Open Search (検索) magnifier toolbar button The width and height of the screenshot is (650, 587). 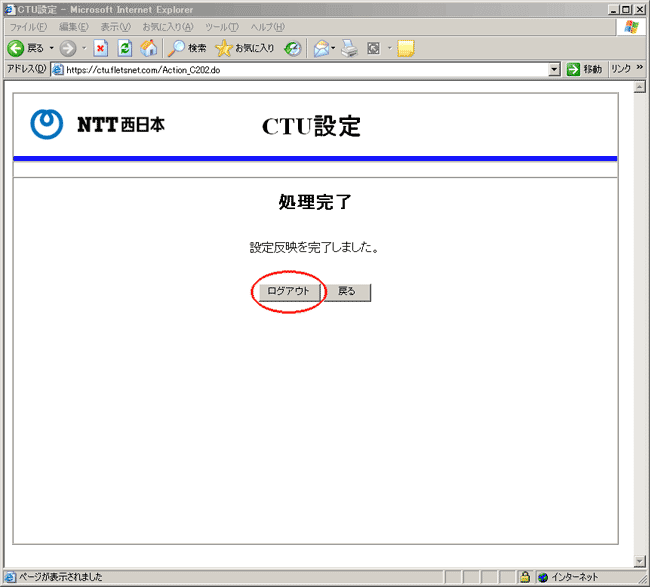tap(187, 49)
